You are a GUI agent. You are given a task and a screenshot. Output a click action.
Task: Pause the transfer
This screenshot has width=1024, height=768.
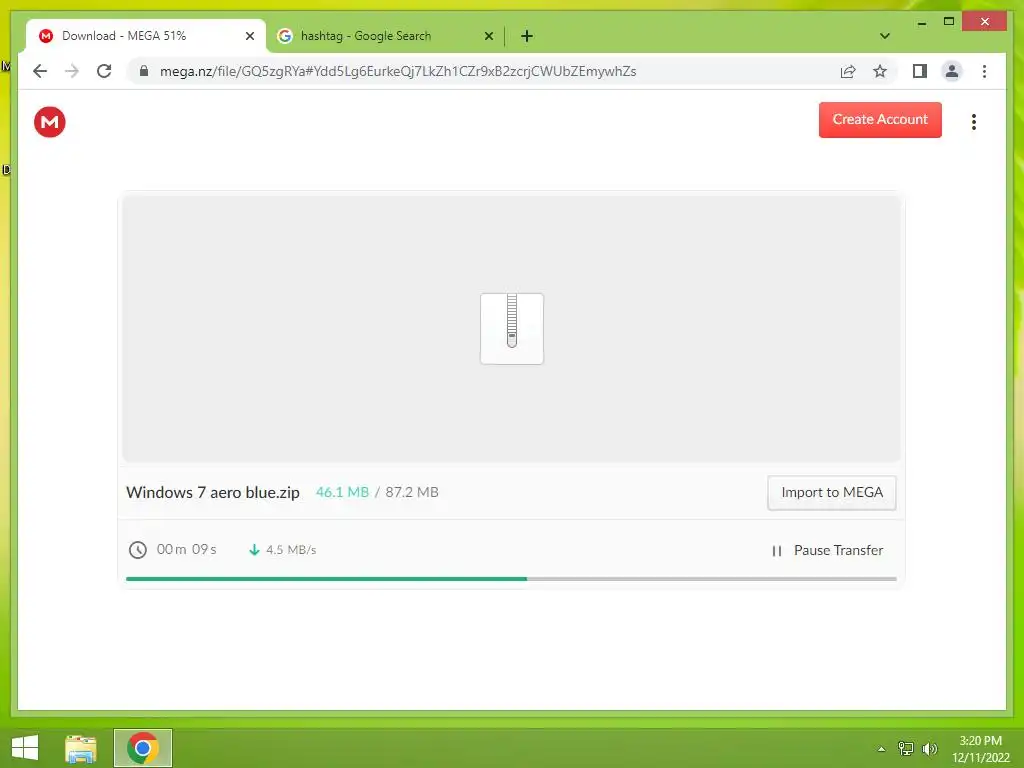point(827,551)
